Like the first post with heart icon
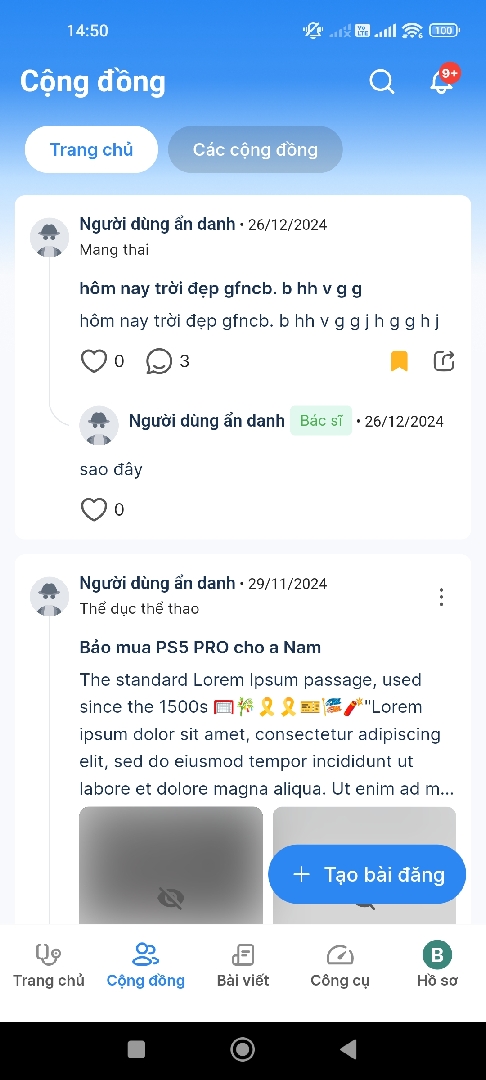Screen dimensions: 486x1080 click(94, 361)
